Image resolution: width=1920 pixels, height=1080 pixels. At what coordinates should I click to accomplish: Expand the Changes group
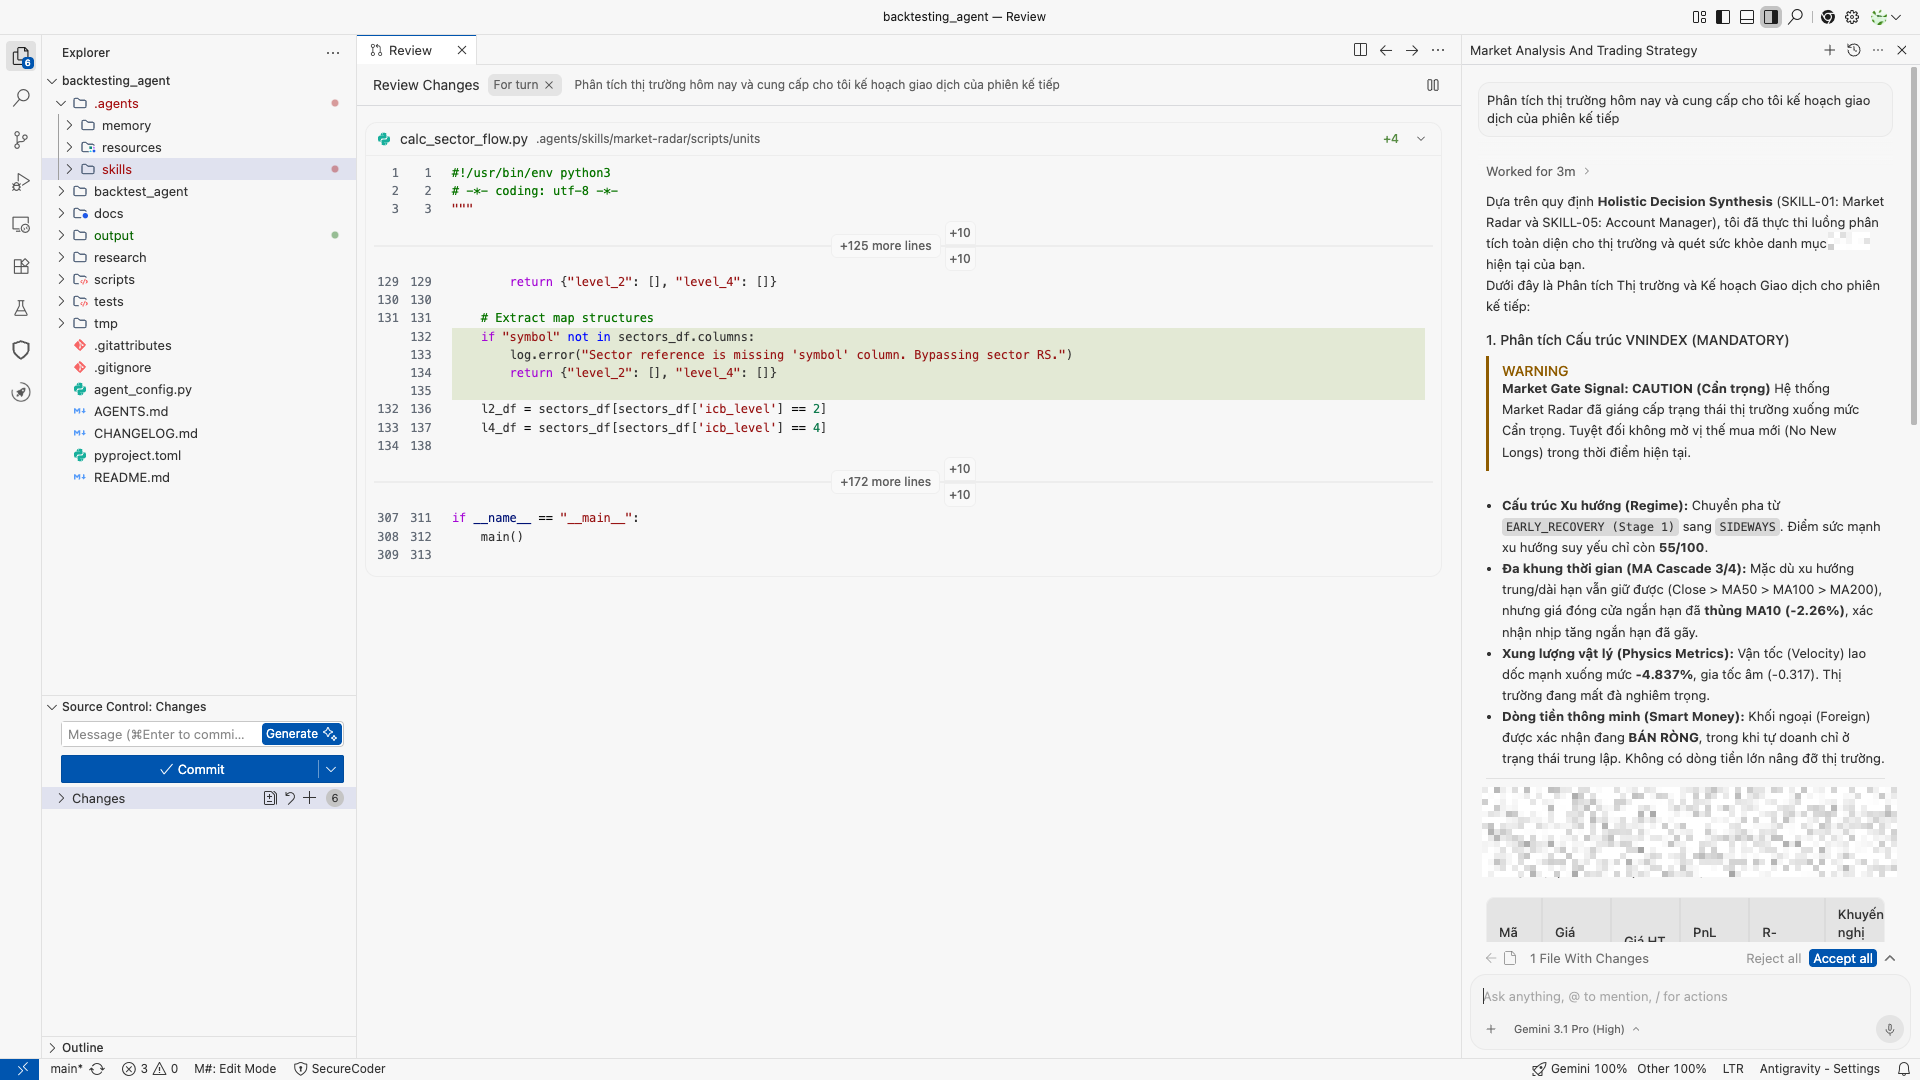pyautogui.click(x=61, y=798)
